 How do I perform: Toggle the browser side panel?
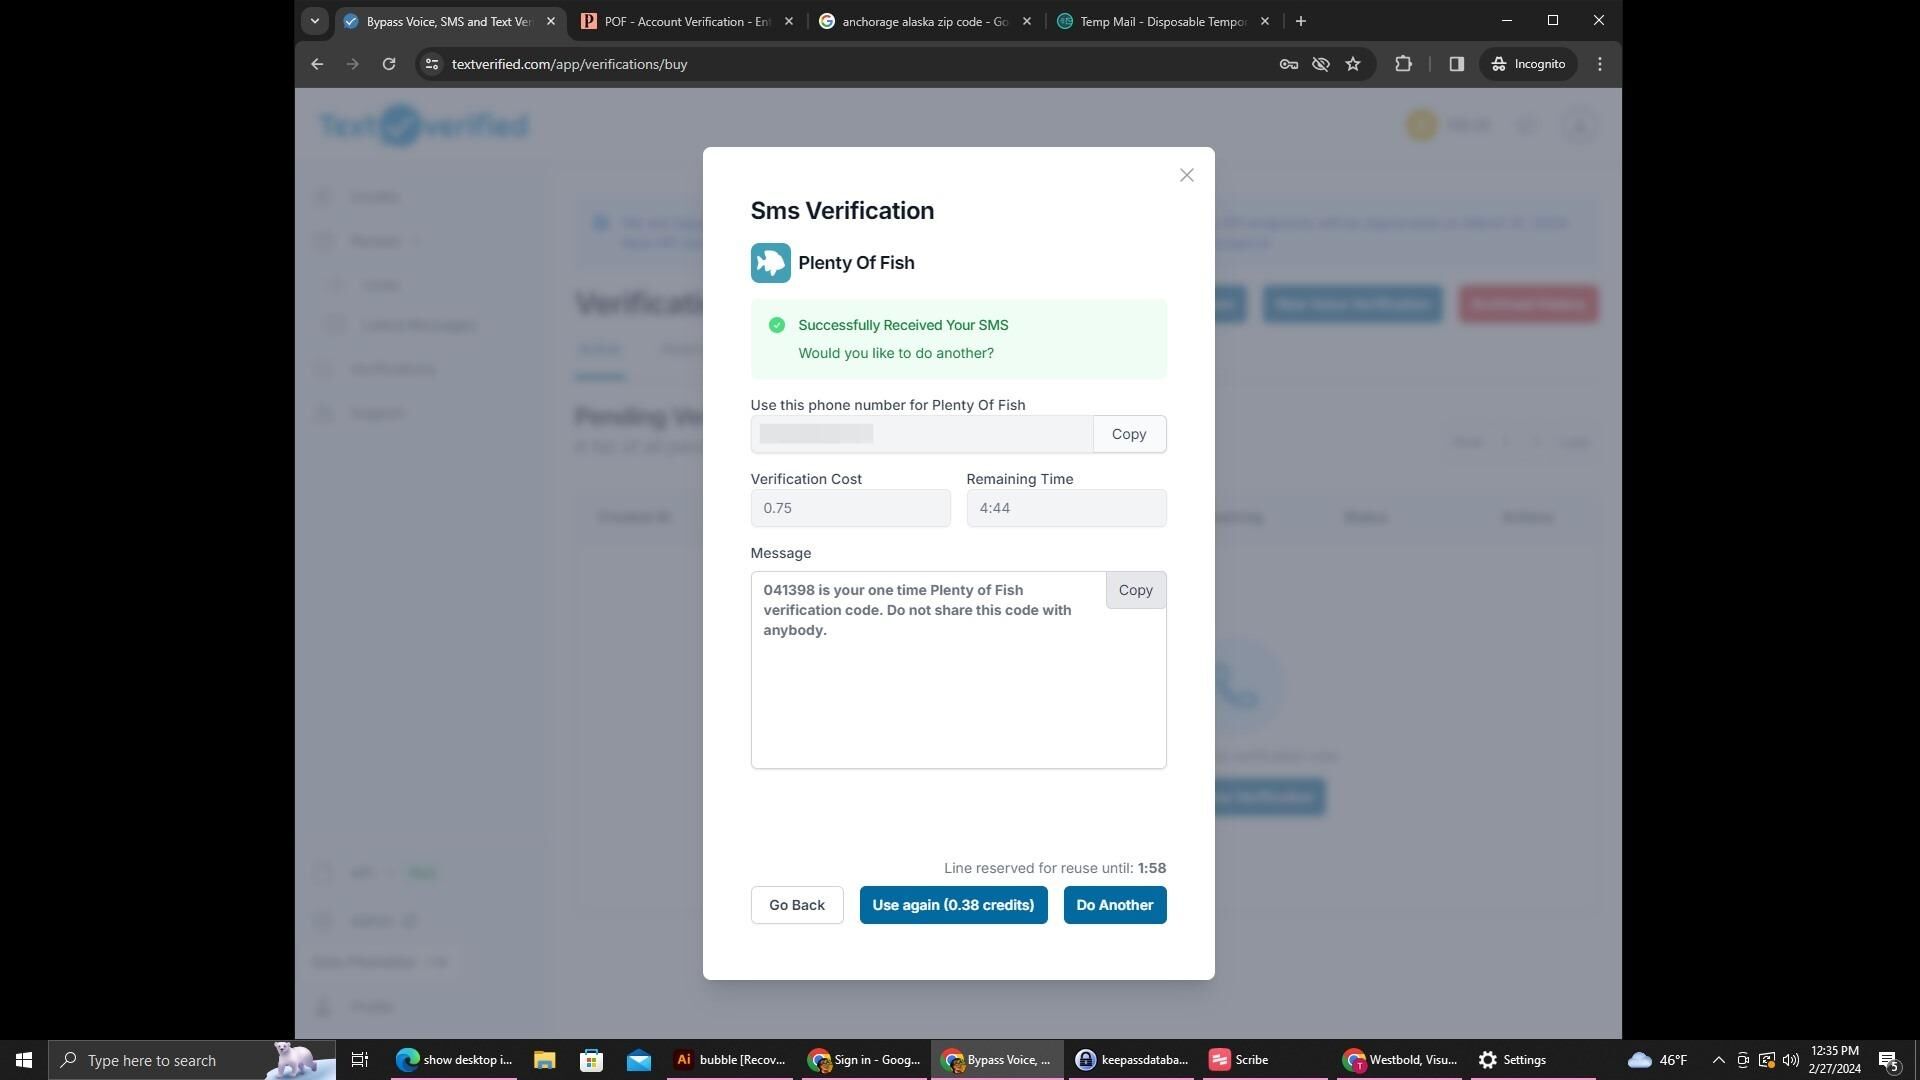point(1456,64)
